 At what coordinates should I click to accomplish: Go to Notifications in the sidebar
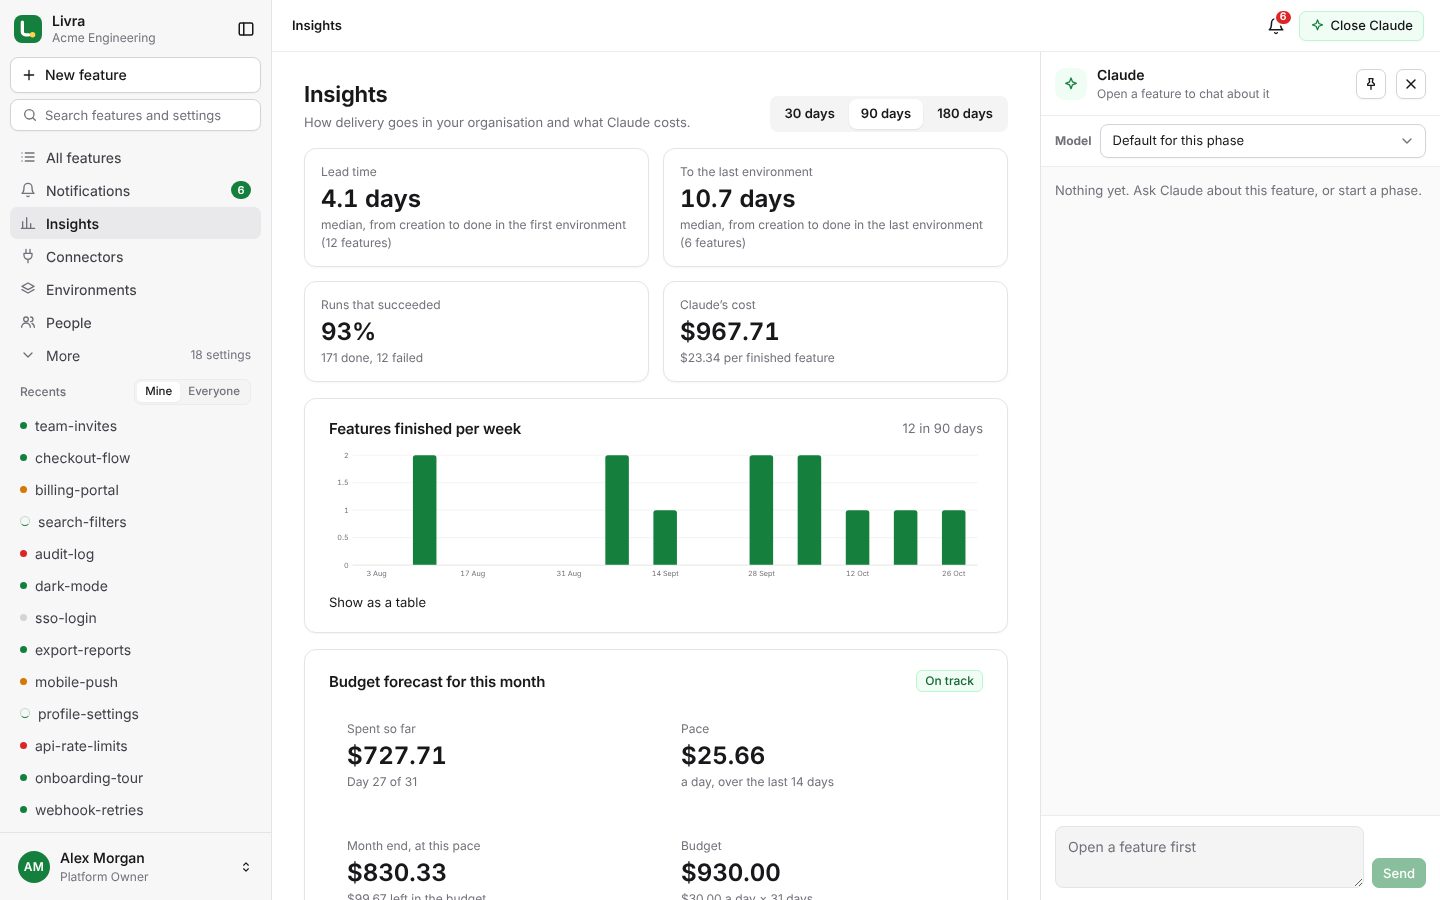[135, 191]
